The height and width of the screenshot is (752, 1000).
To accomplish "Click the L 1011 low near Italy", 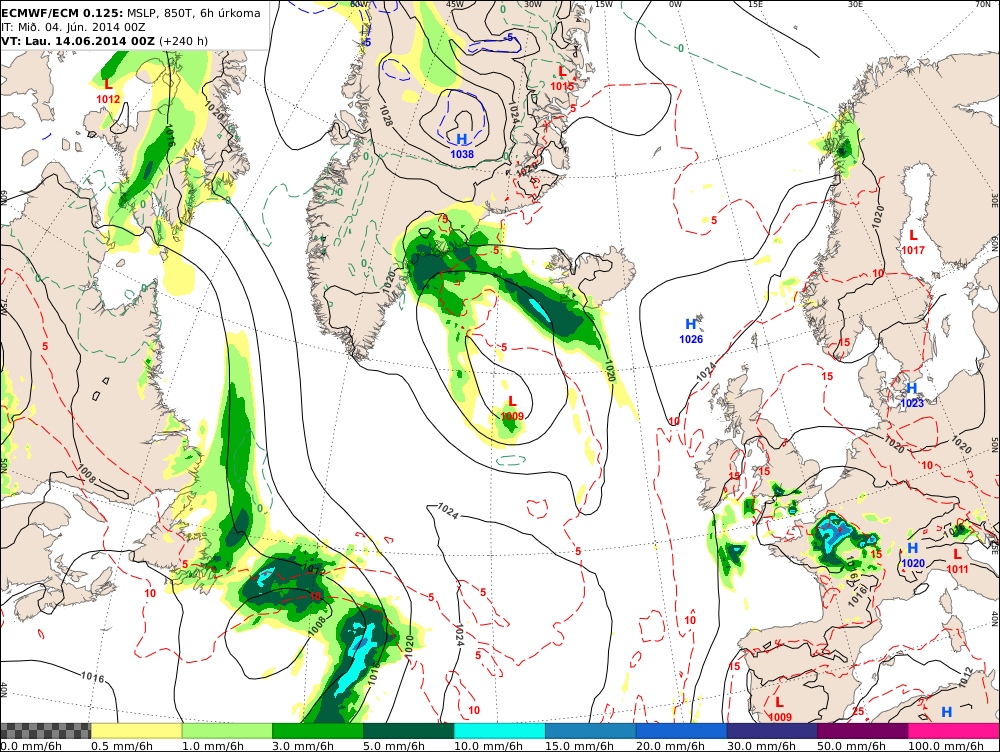I will click(x=957, y=561).
